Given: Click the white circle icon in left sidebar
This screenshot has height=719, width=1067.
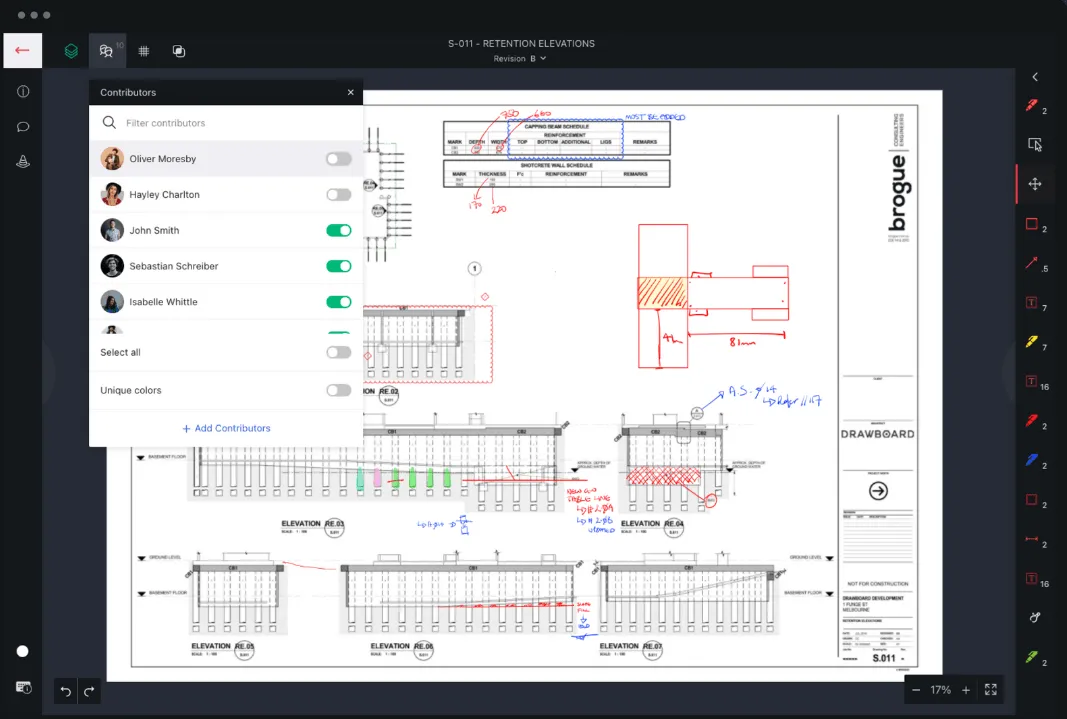Looking at the screenshot, I should 22,651.
